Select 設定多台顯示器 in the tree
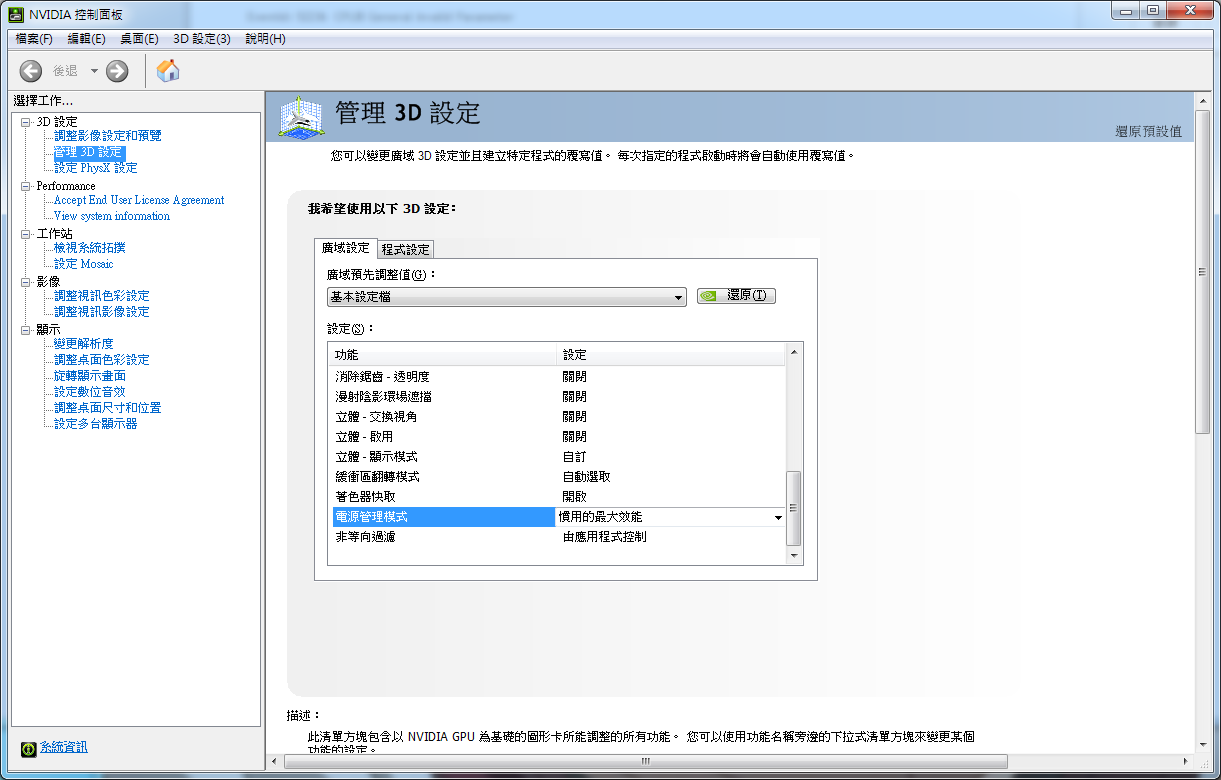The image size is (1221, 780). (95, 424)
